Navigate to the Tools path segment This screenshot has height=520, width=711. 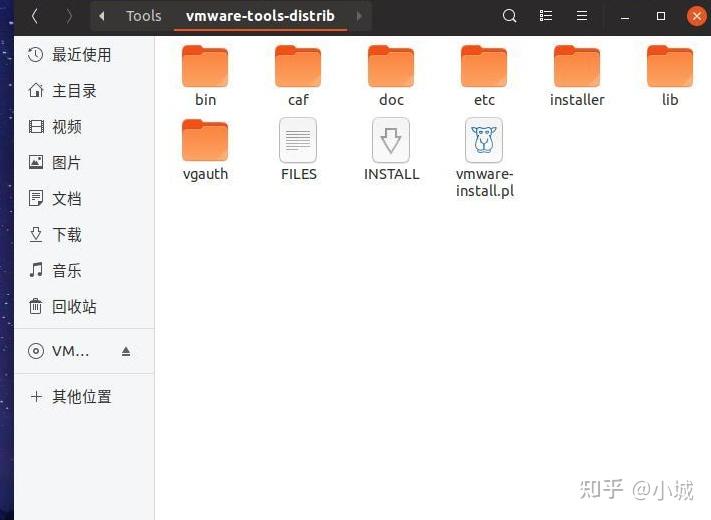pos(144,16)
